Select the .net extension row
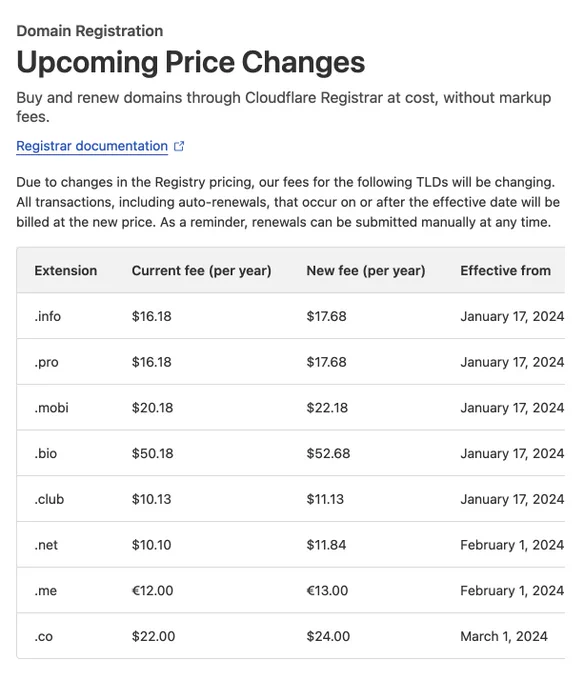584x680 pixels. pyautogui.click(x=290, y=545)
